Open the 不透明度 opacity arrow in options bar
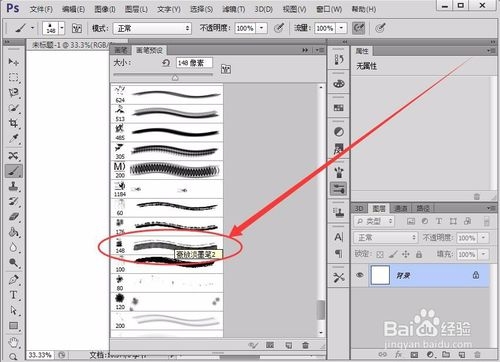The width and height of the screenshot is (500, 362). point(262,28)
